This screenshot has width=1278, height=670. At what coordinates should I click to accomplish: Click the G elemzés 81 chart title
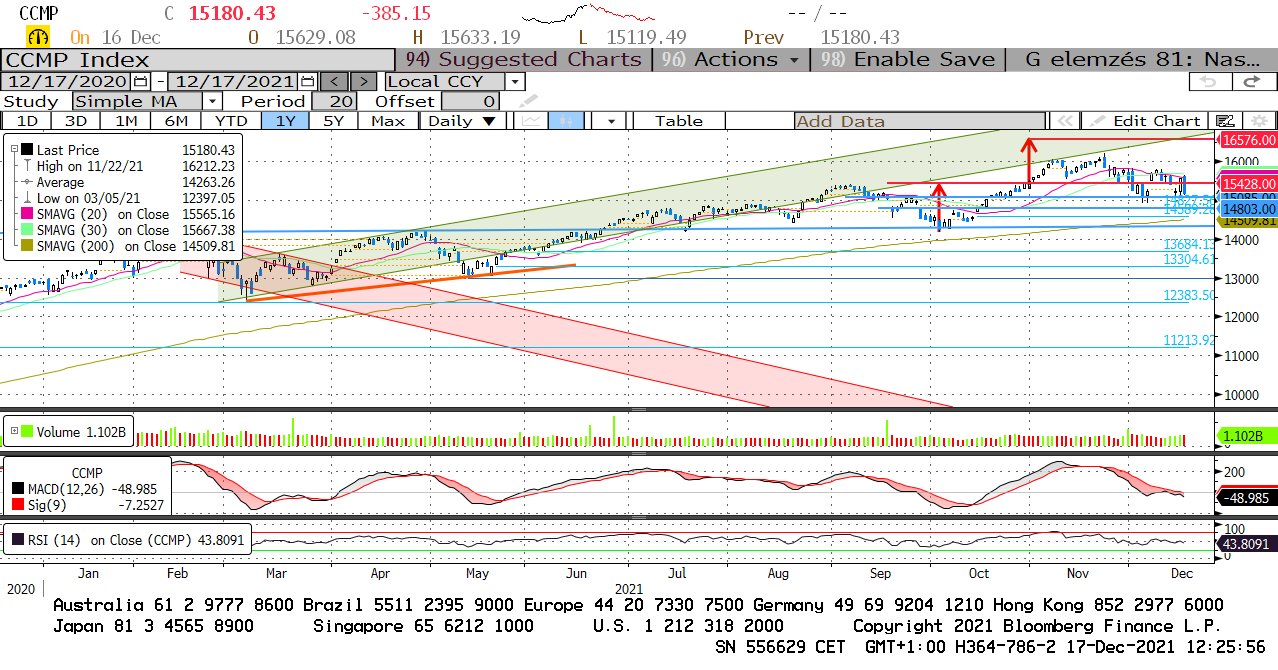point(1141,60)
